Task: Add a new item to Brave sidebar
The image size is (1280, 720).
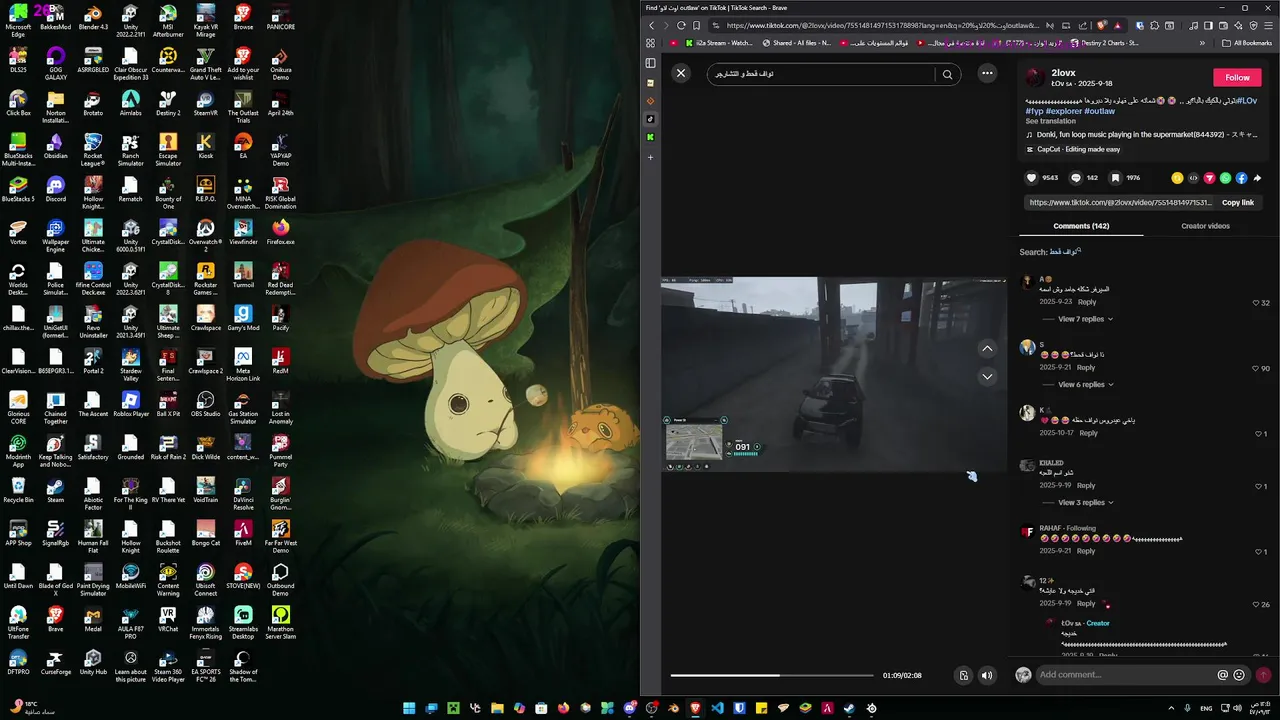Action: coord(650,157)
